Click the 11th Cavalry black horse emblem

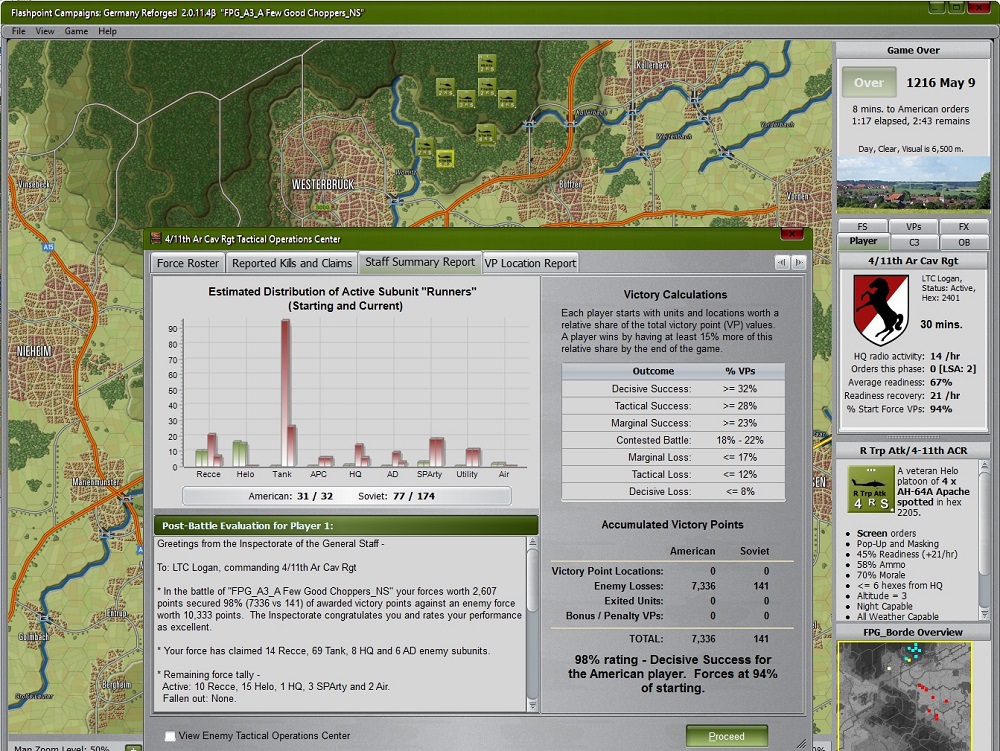coord(881,310)
